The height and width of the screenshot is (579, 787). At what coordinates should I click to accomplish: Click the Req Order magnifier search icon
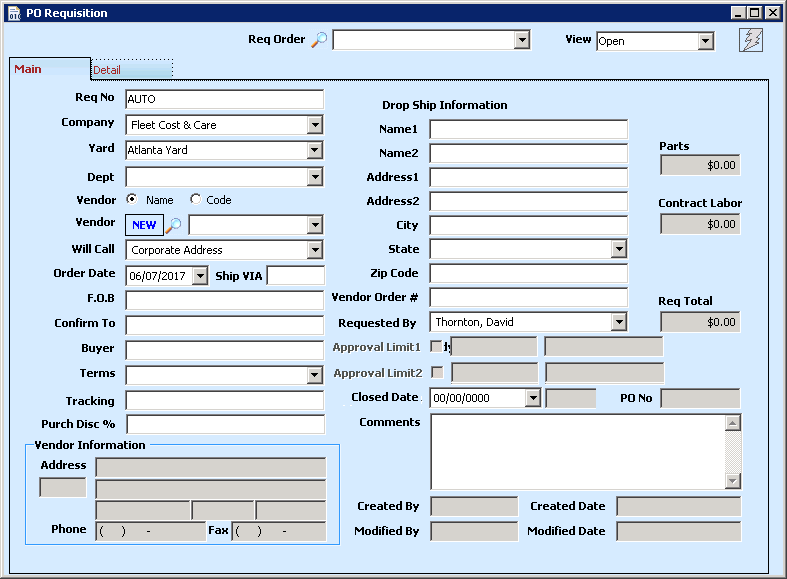pos(319,40)
